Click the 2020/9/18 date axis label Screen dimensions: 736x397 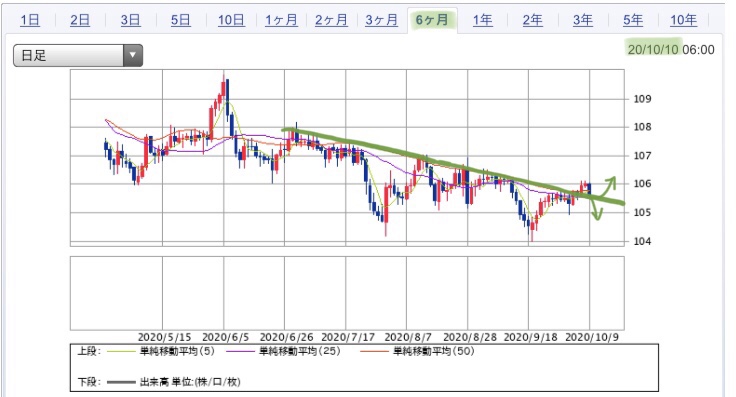(x=530, y=337)
